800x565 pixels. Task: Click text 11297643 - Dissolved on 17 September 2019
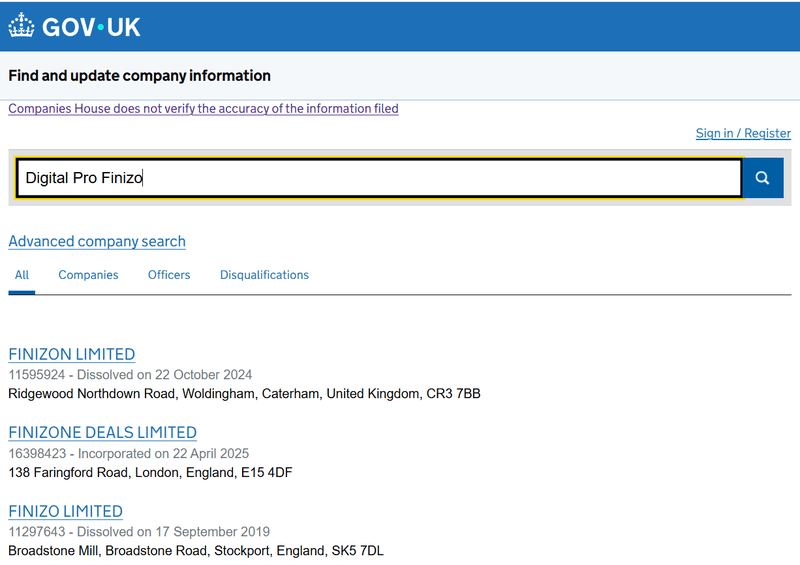(x=139, y=532)
